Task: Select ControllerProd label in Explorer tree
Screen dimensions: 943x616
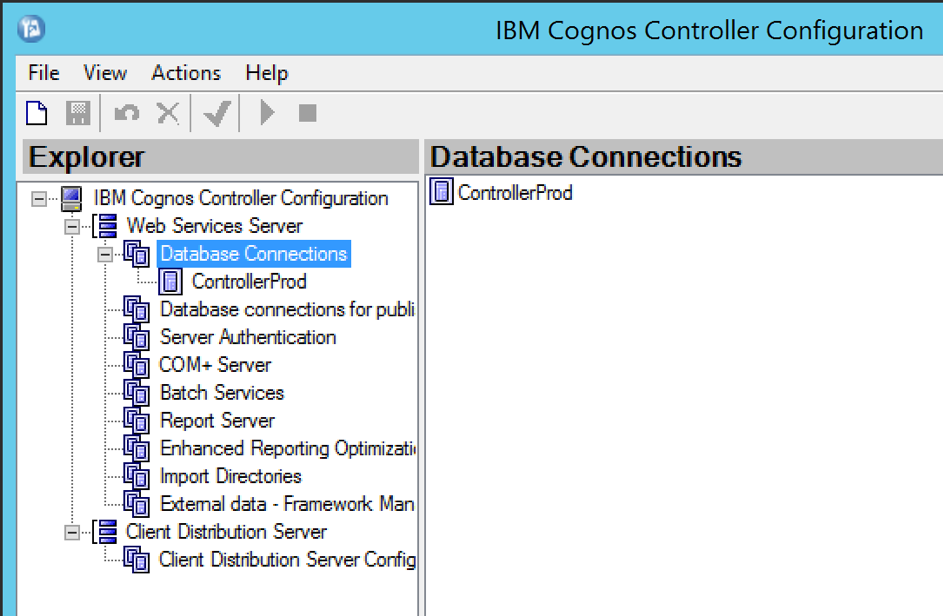Action: click(249, 282)
